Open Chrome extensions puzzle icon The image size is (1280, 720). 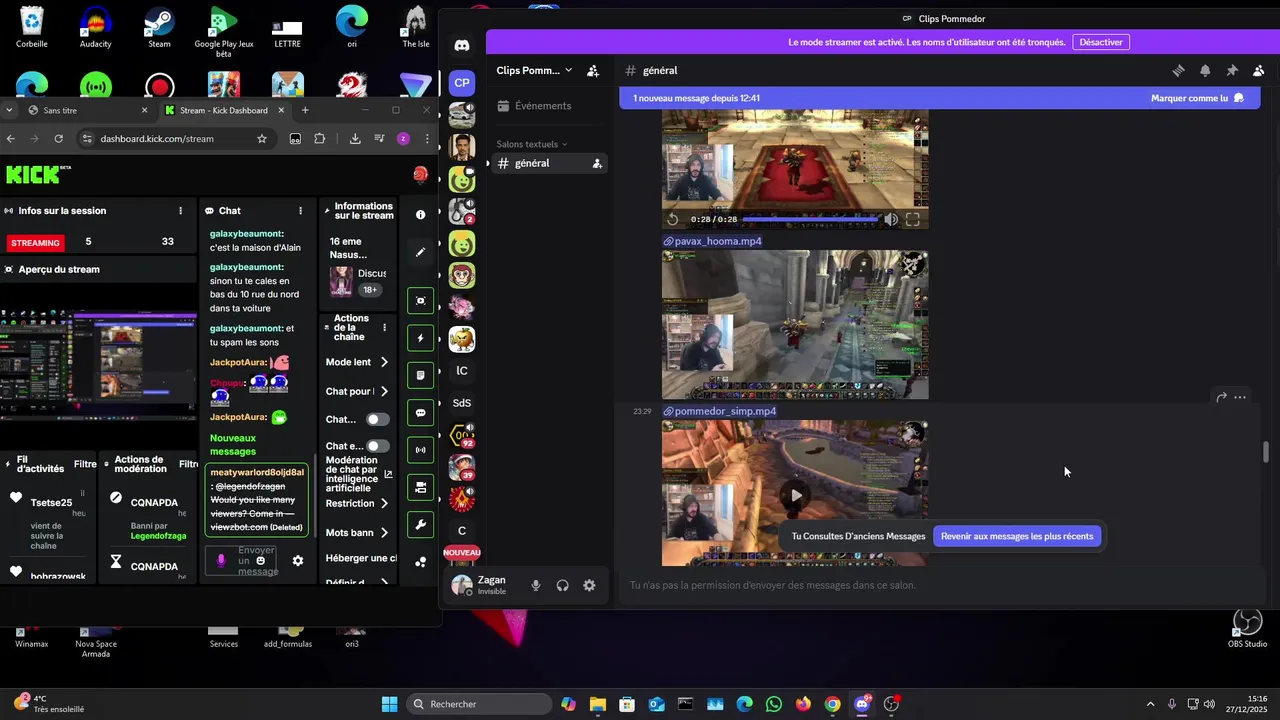[x=320, y=138]
